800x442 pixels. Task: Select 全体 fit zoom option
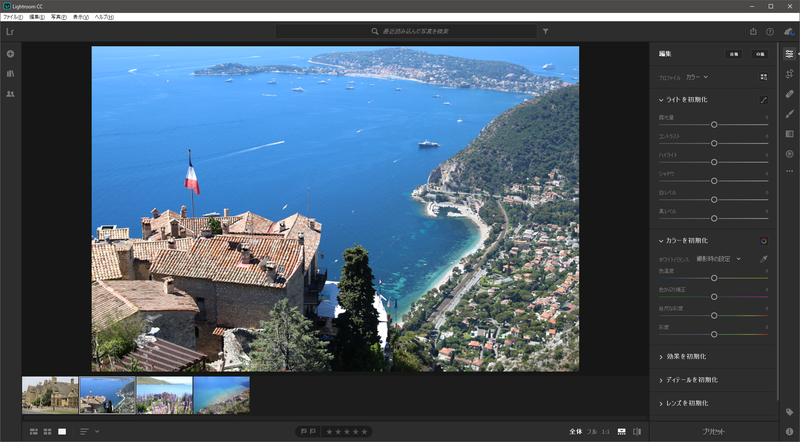pos(576,432)
